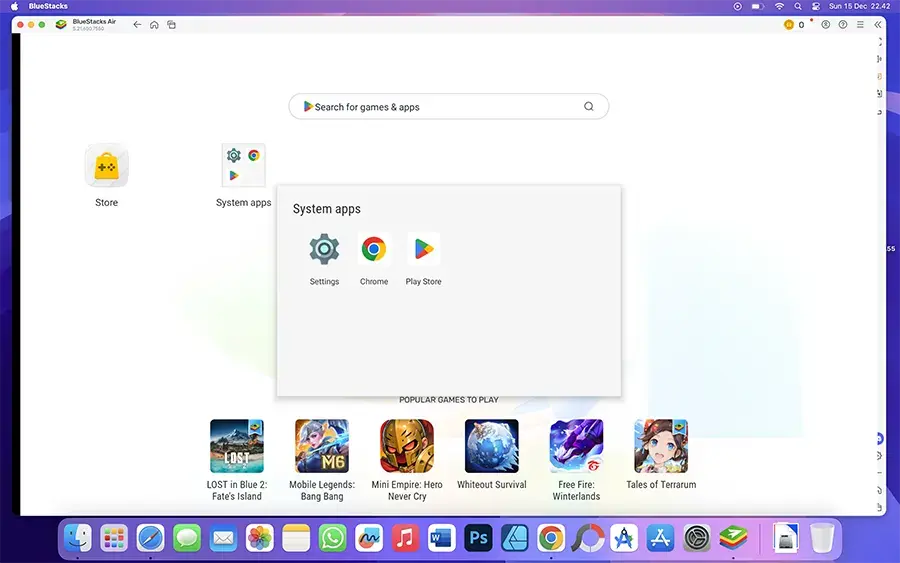Open the multi-instance windows toolbar icon
900x563 pixels.
tap(171, 25)
